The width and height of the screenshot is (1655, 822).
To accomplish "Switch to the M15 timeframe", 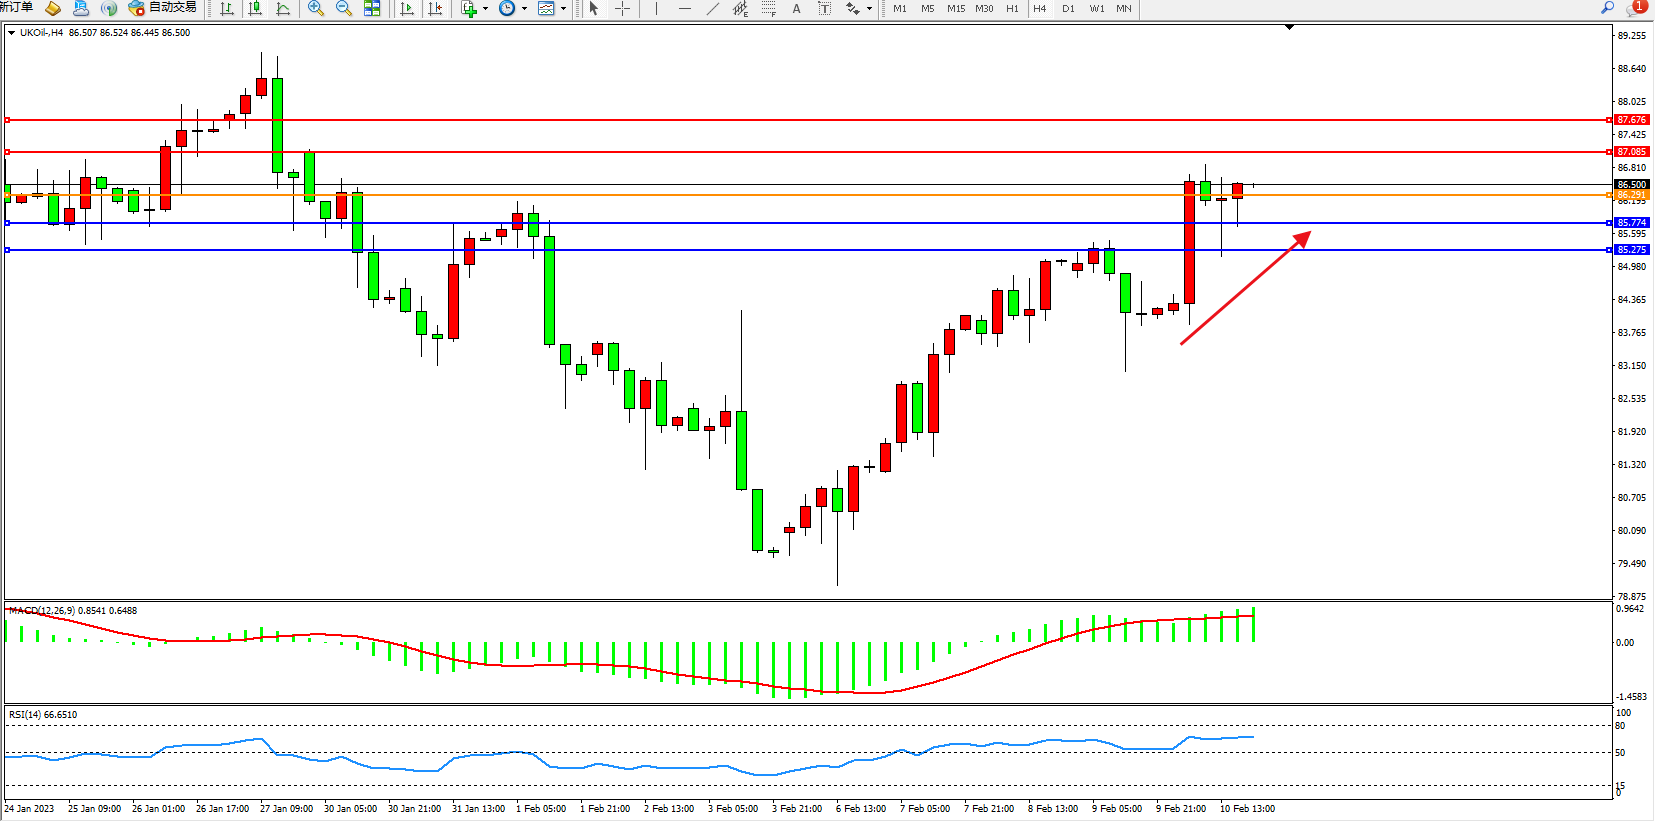I will (956, 8).
